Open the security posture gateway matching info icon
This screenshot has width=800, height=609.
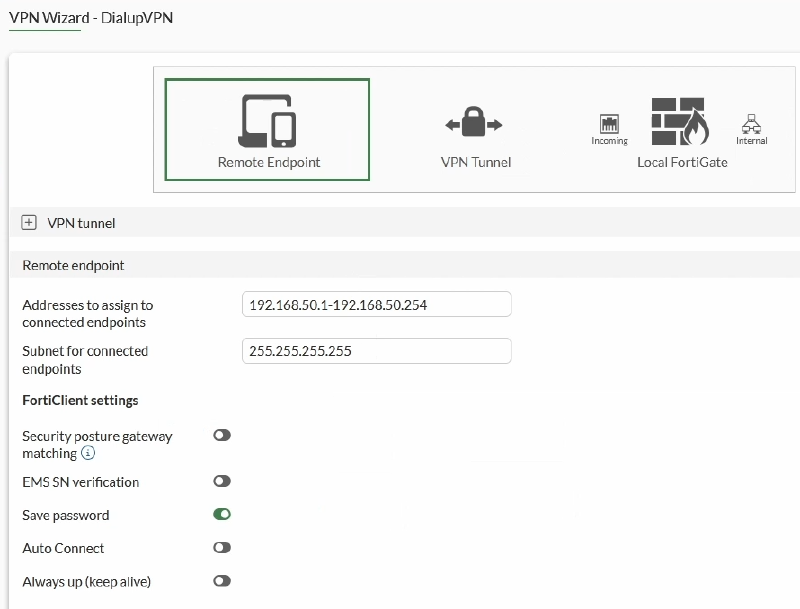click(88, 452)
